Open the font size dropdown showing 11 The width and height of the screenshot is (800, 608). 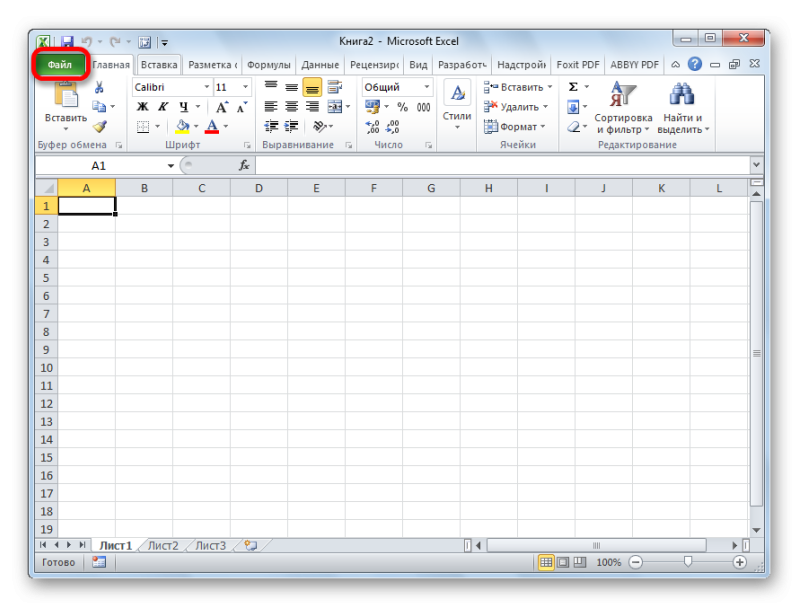(245, 87)
